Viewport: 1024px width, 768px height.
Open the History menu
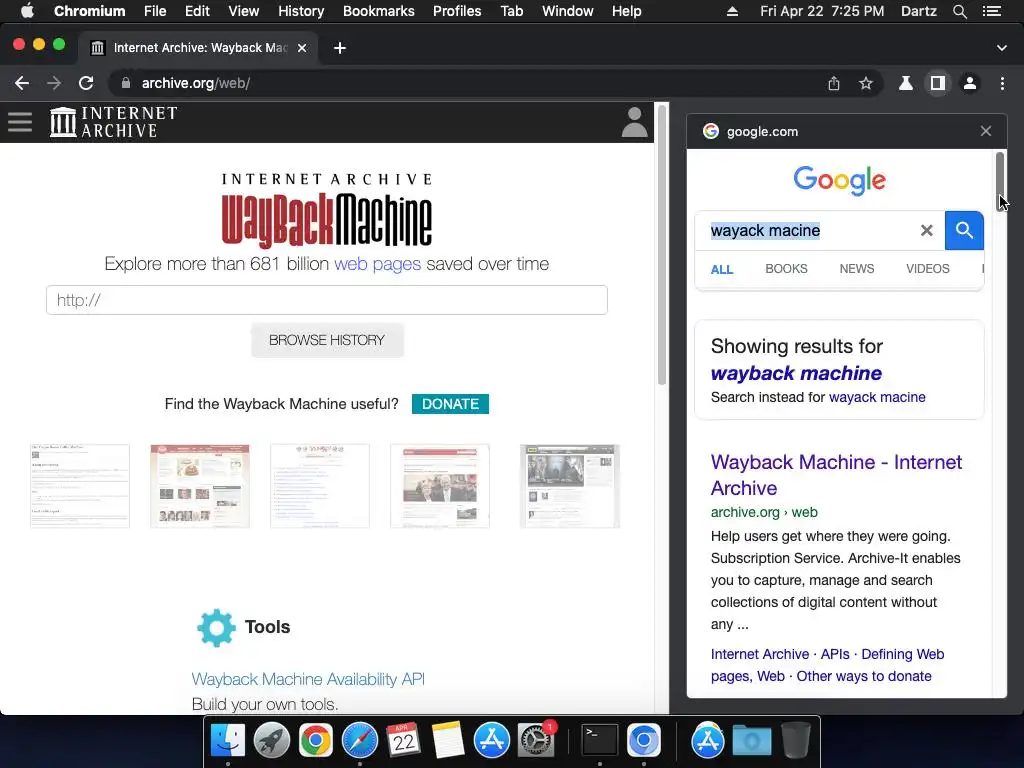pos(300,11)
